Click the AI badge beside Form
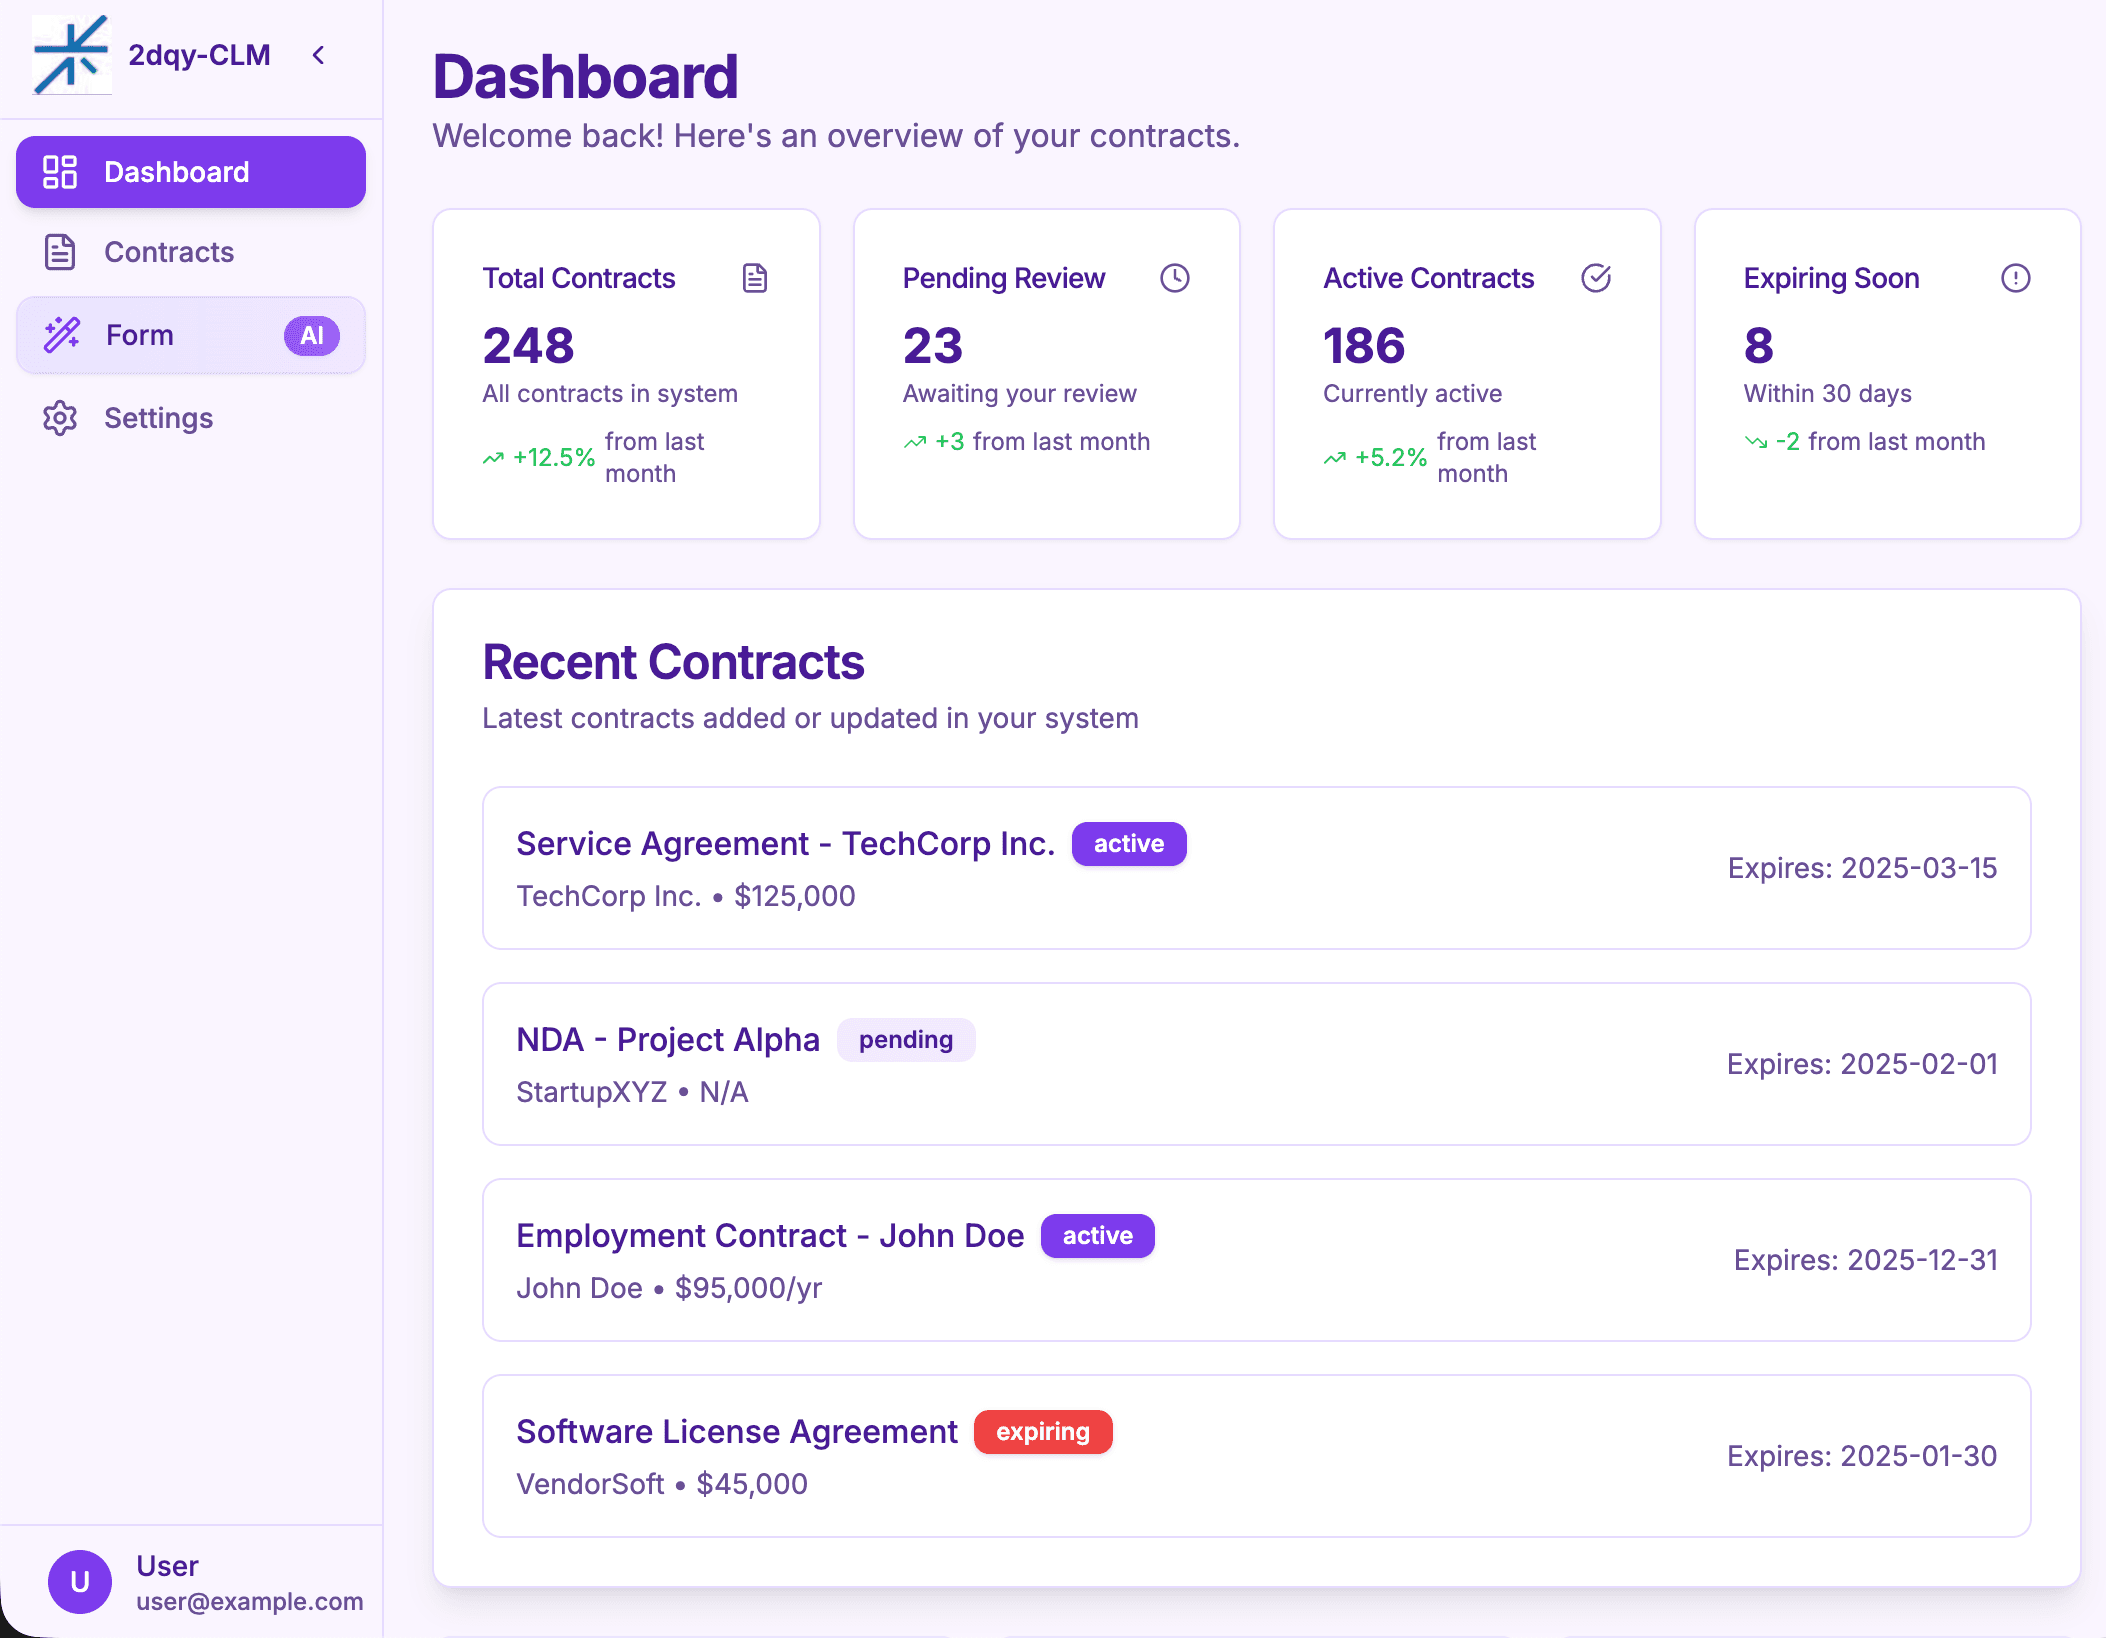2106x1638 pixels. point(312,335)
